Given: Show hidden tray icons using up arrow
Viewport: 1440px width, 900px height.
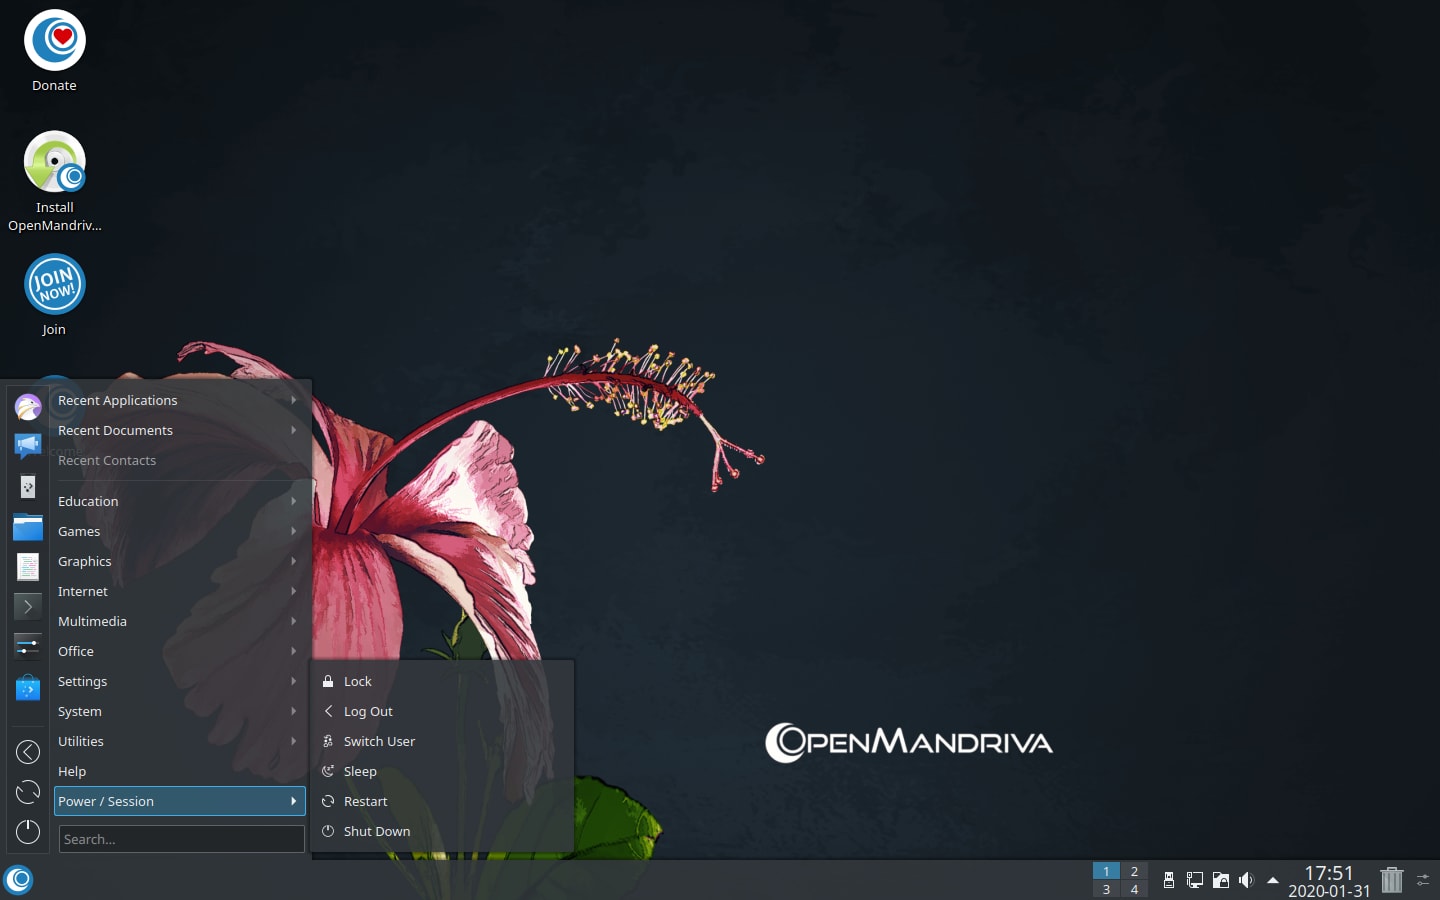Looking at the screenshot, I should tap(1273, 880).
